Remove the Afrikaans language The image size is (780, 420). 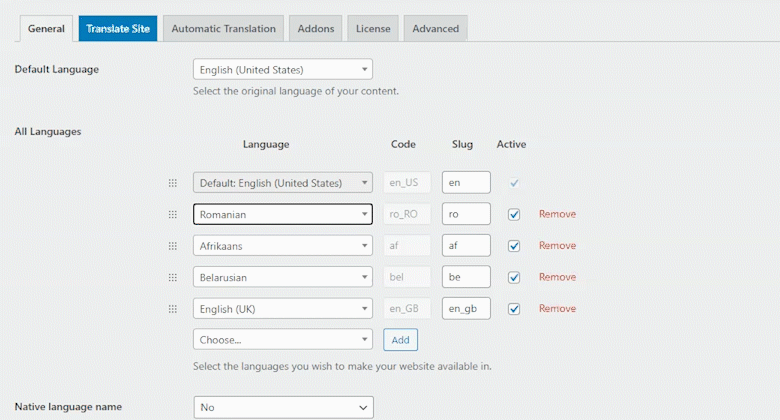pyautogui.click(x=557, y=245)
